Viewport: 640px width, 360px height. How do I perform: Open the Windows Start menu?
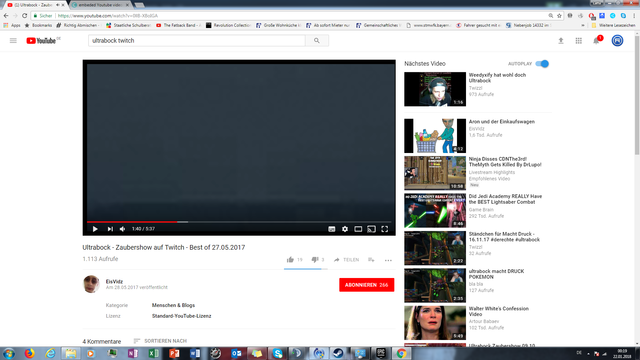click(9, 353)
